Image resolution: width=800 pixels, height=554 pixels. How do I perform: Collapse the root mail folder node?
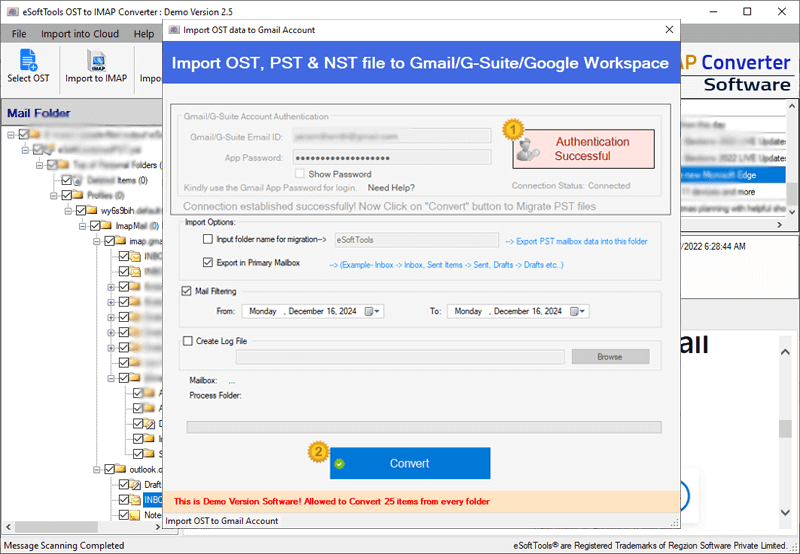(x=11, y=135)
